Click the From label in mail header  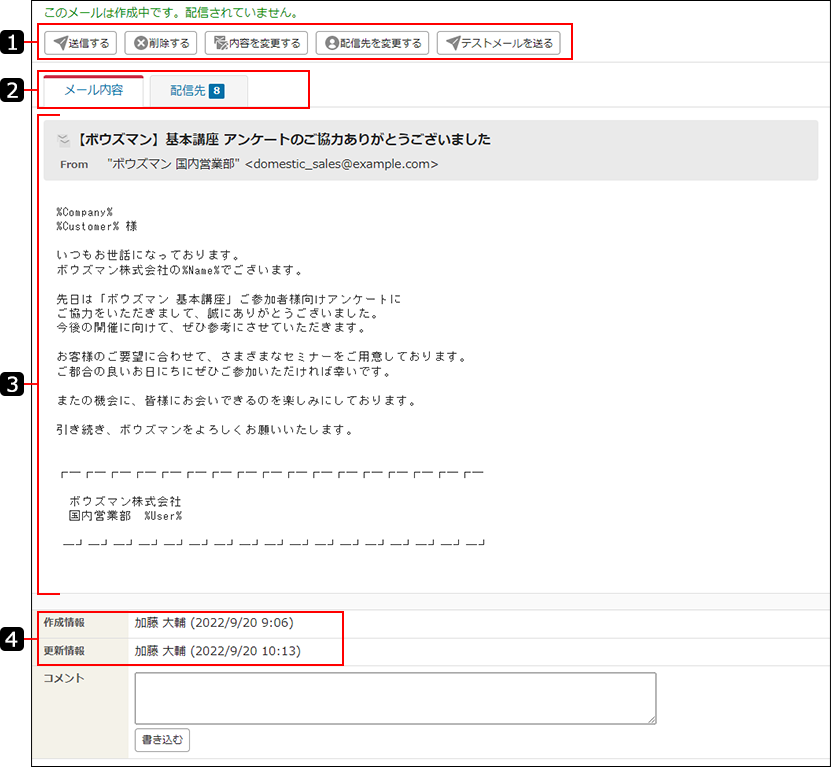pyautogui.click(x=74, y=164)
